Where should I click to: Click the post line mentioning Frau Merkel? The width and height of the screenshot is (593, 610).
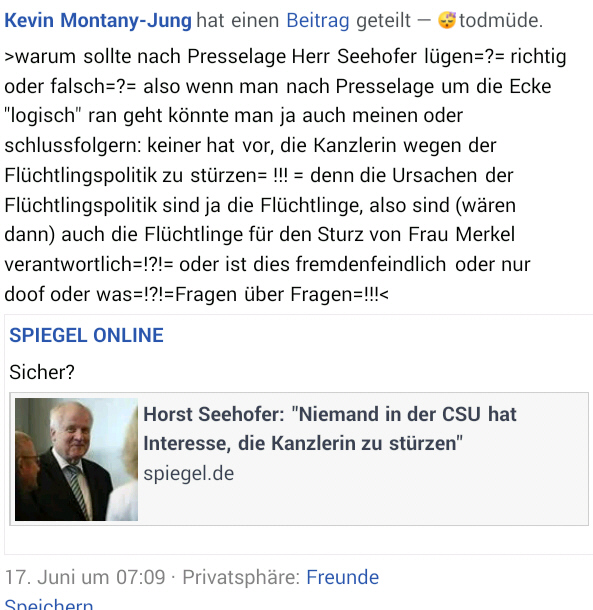(260, 235)
